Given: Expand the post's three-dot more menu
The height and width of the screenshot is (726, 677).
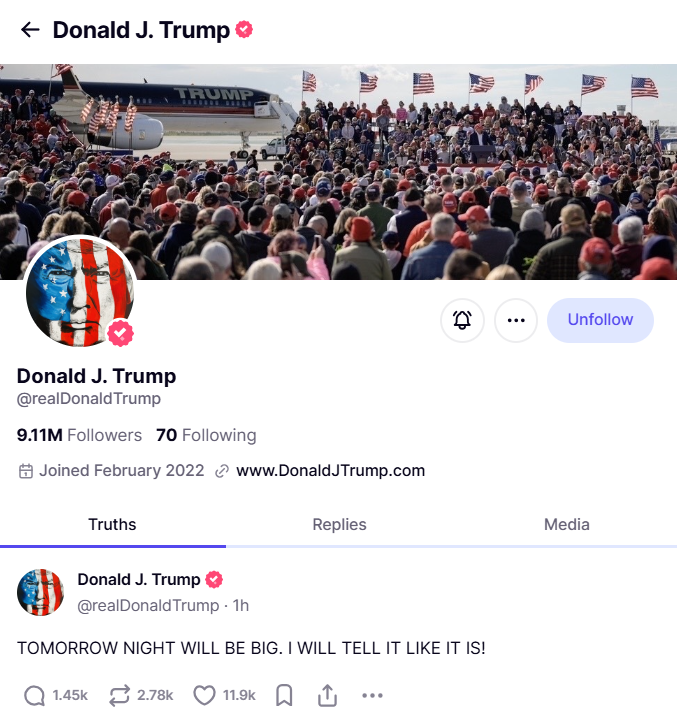Looking at the screenshot, I should pyautogui.click(x=372, y=695).
